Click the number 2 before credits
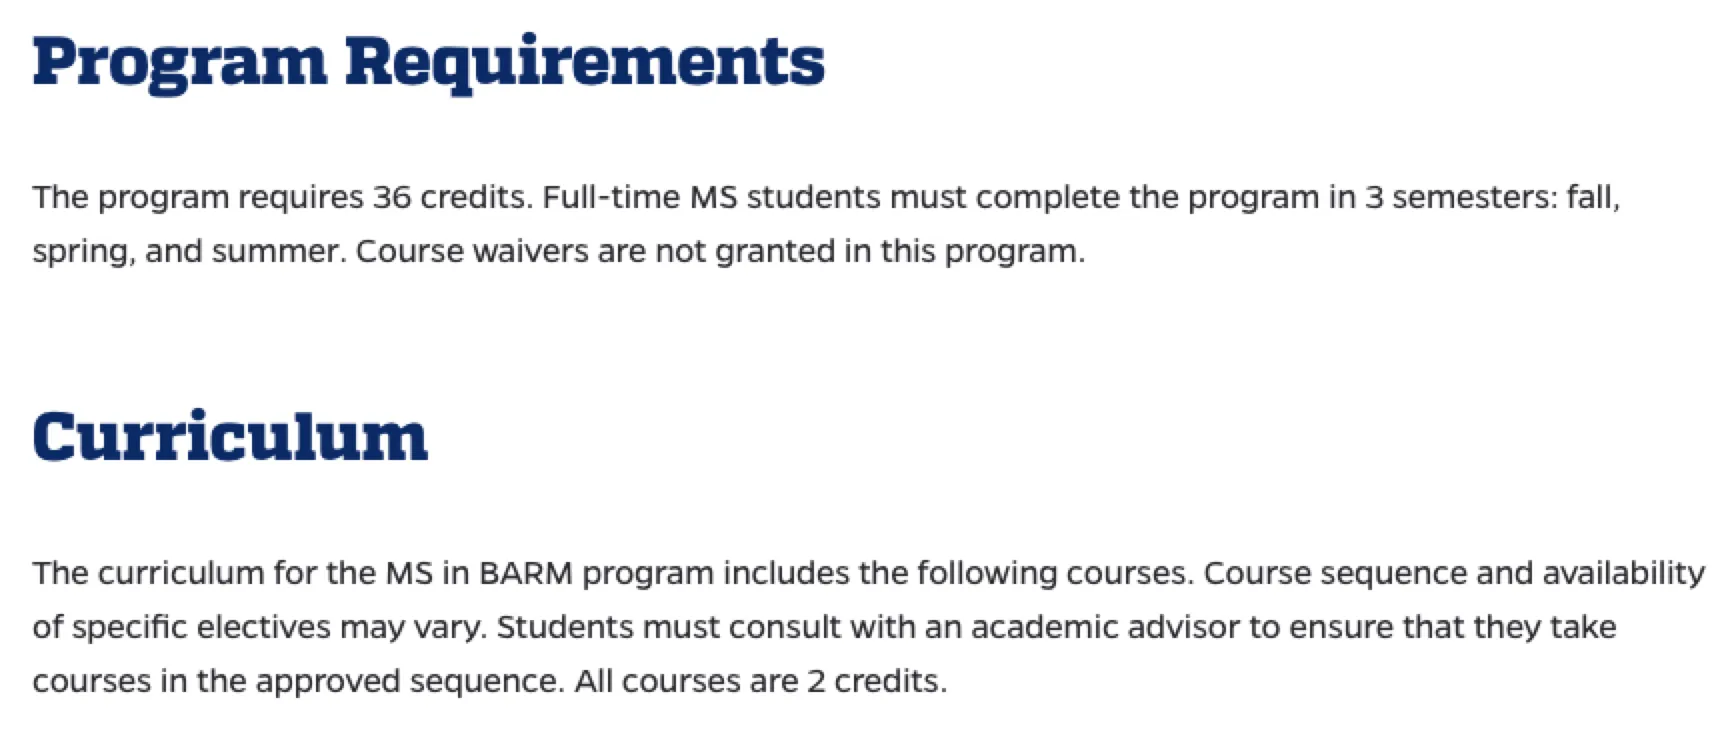The image size is (1728, 750). [816, 681]
